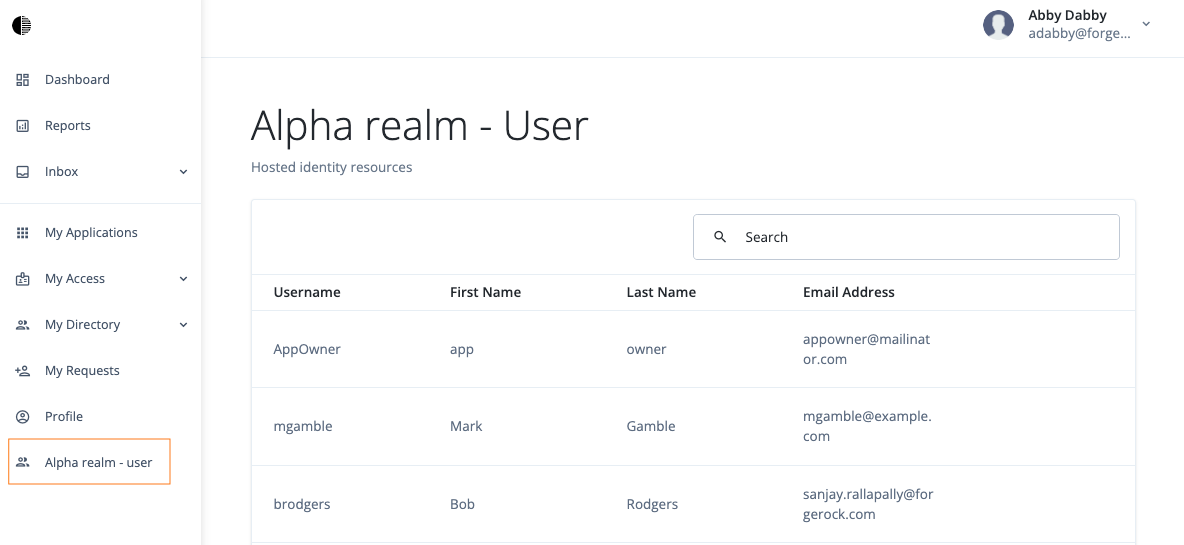The height and width of the screenshot is (545, 1184).
Task: Expand the My Access submenu chevron
Action: pyautogui.click(x=183, y=279)
